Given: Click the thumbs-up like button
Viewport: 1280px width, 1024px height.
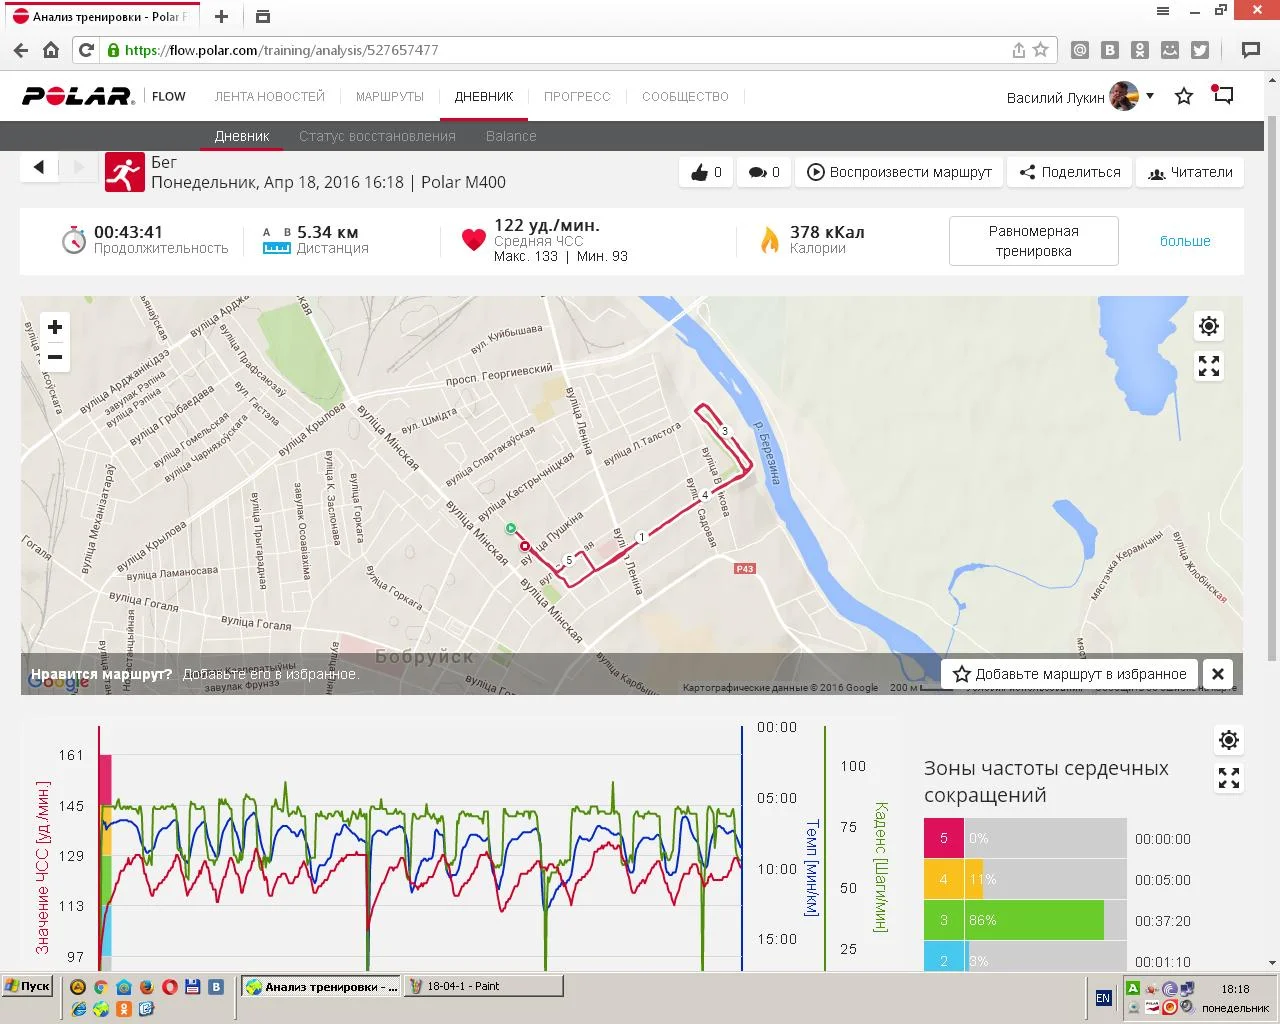Looking at the screenshot, I should 706,172.
